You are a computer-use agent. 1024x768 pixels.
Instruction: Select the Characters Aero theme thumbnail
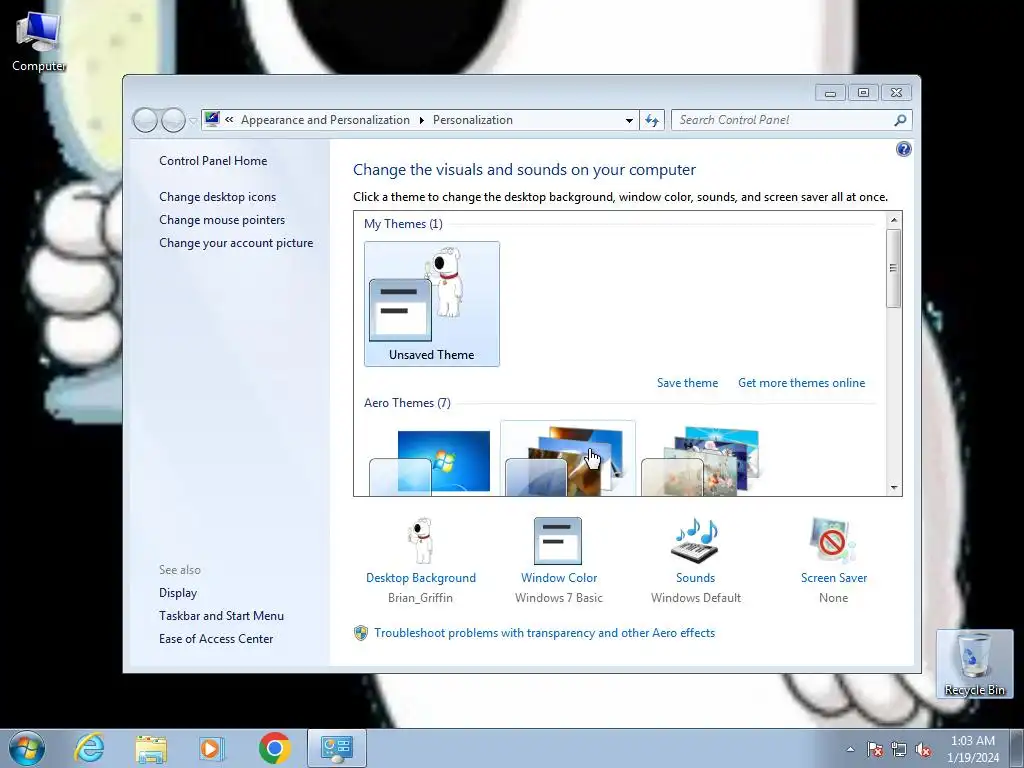click(x=703, y=460)
